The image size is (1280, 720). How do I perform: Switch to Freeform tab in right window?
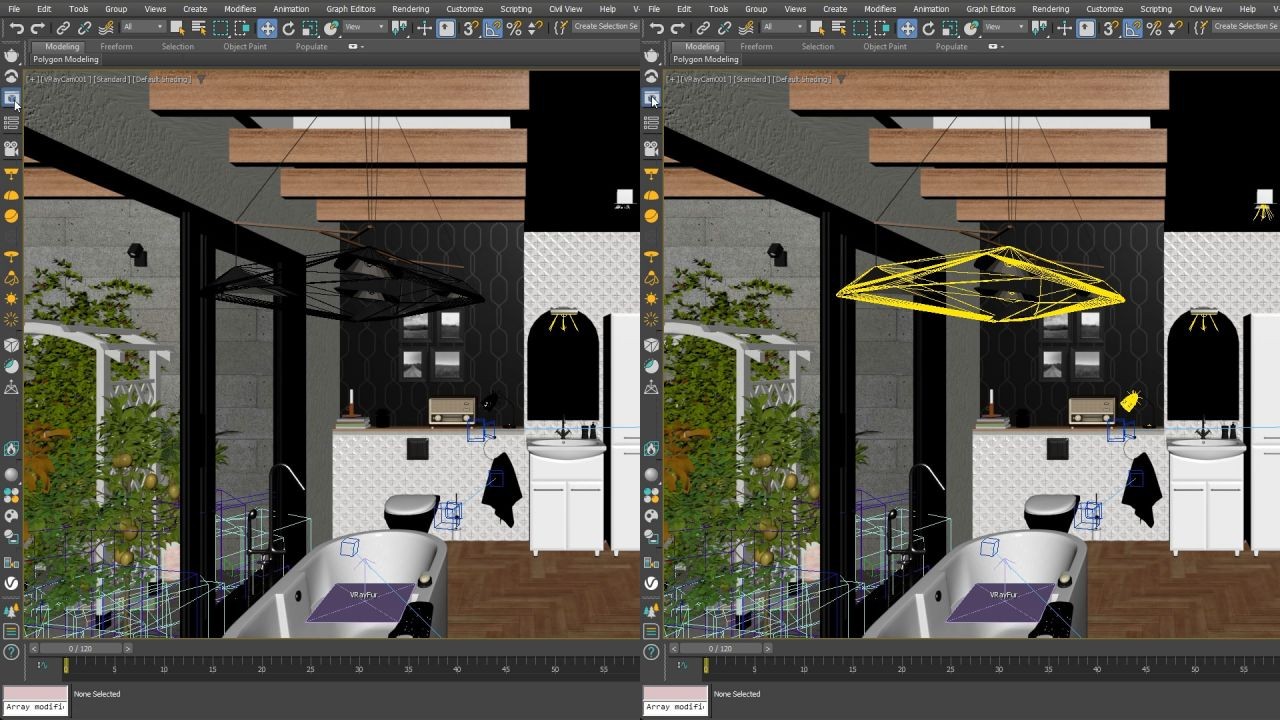coord(756,47)
